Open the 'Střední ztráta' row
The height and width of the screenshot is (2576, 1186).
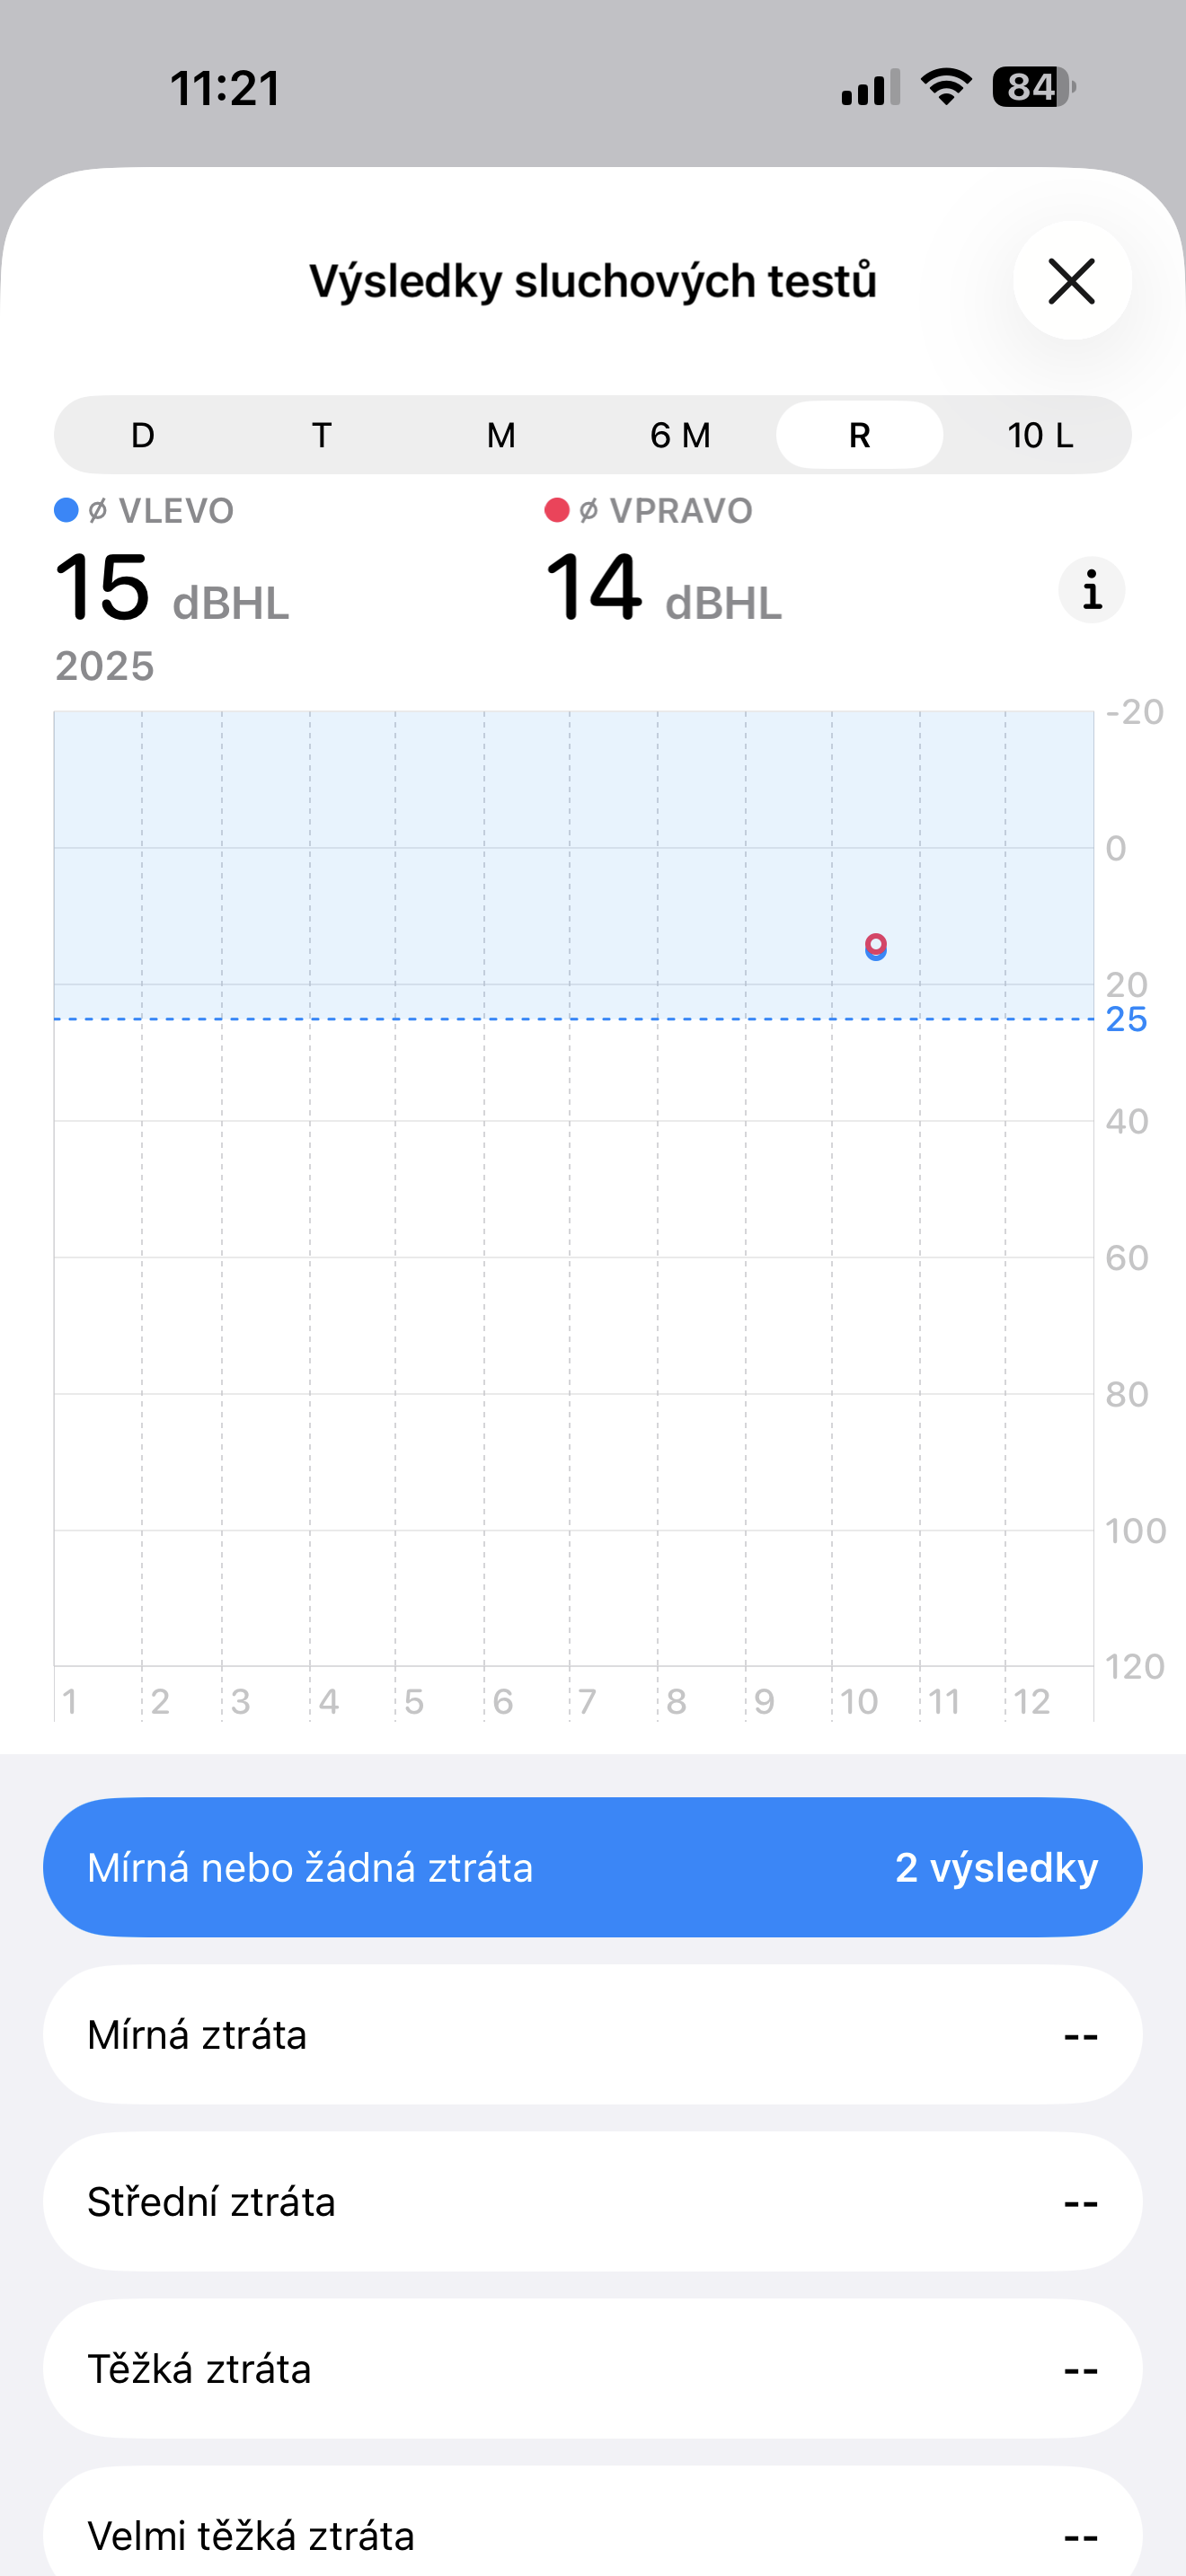pyautogui.click(x=592, y=2202)
